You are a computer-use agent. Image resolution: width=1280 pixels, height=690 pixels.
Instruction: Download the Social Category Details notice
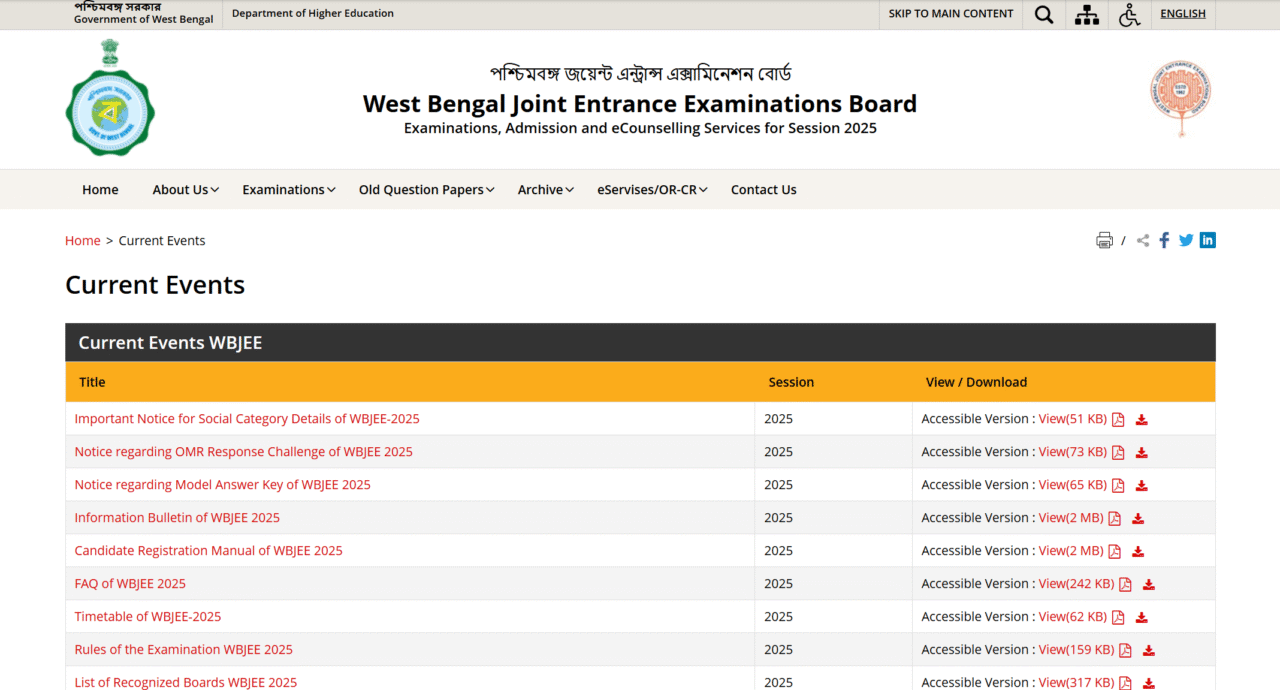coord(1142,420)
